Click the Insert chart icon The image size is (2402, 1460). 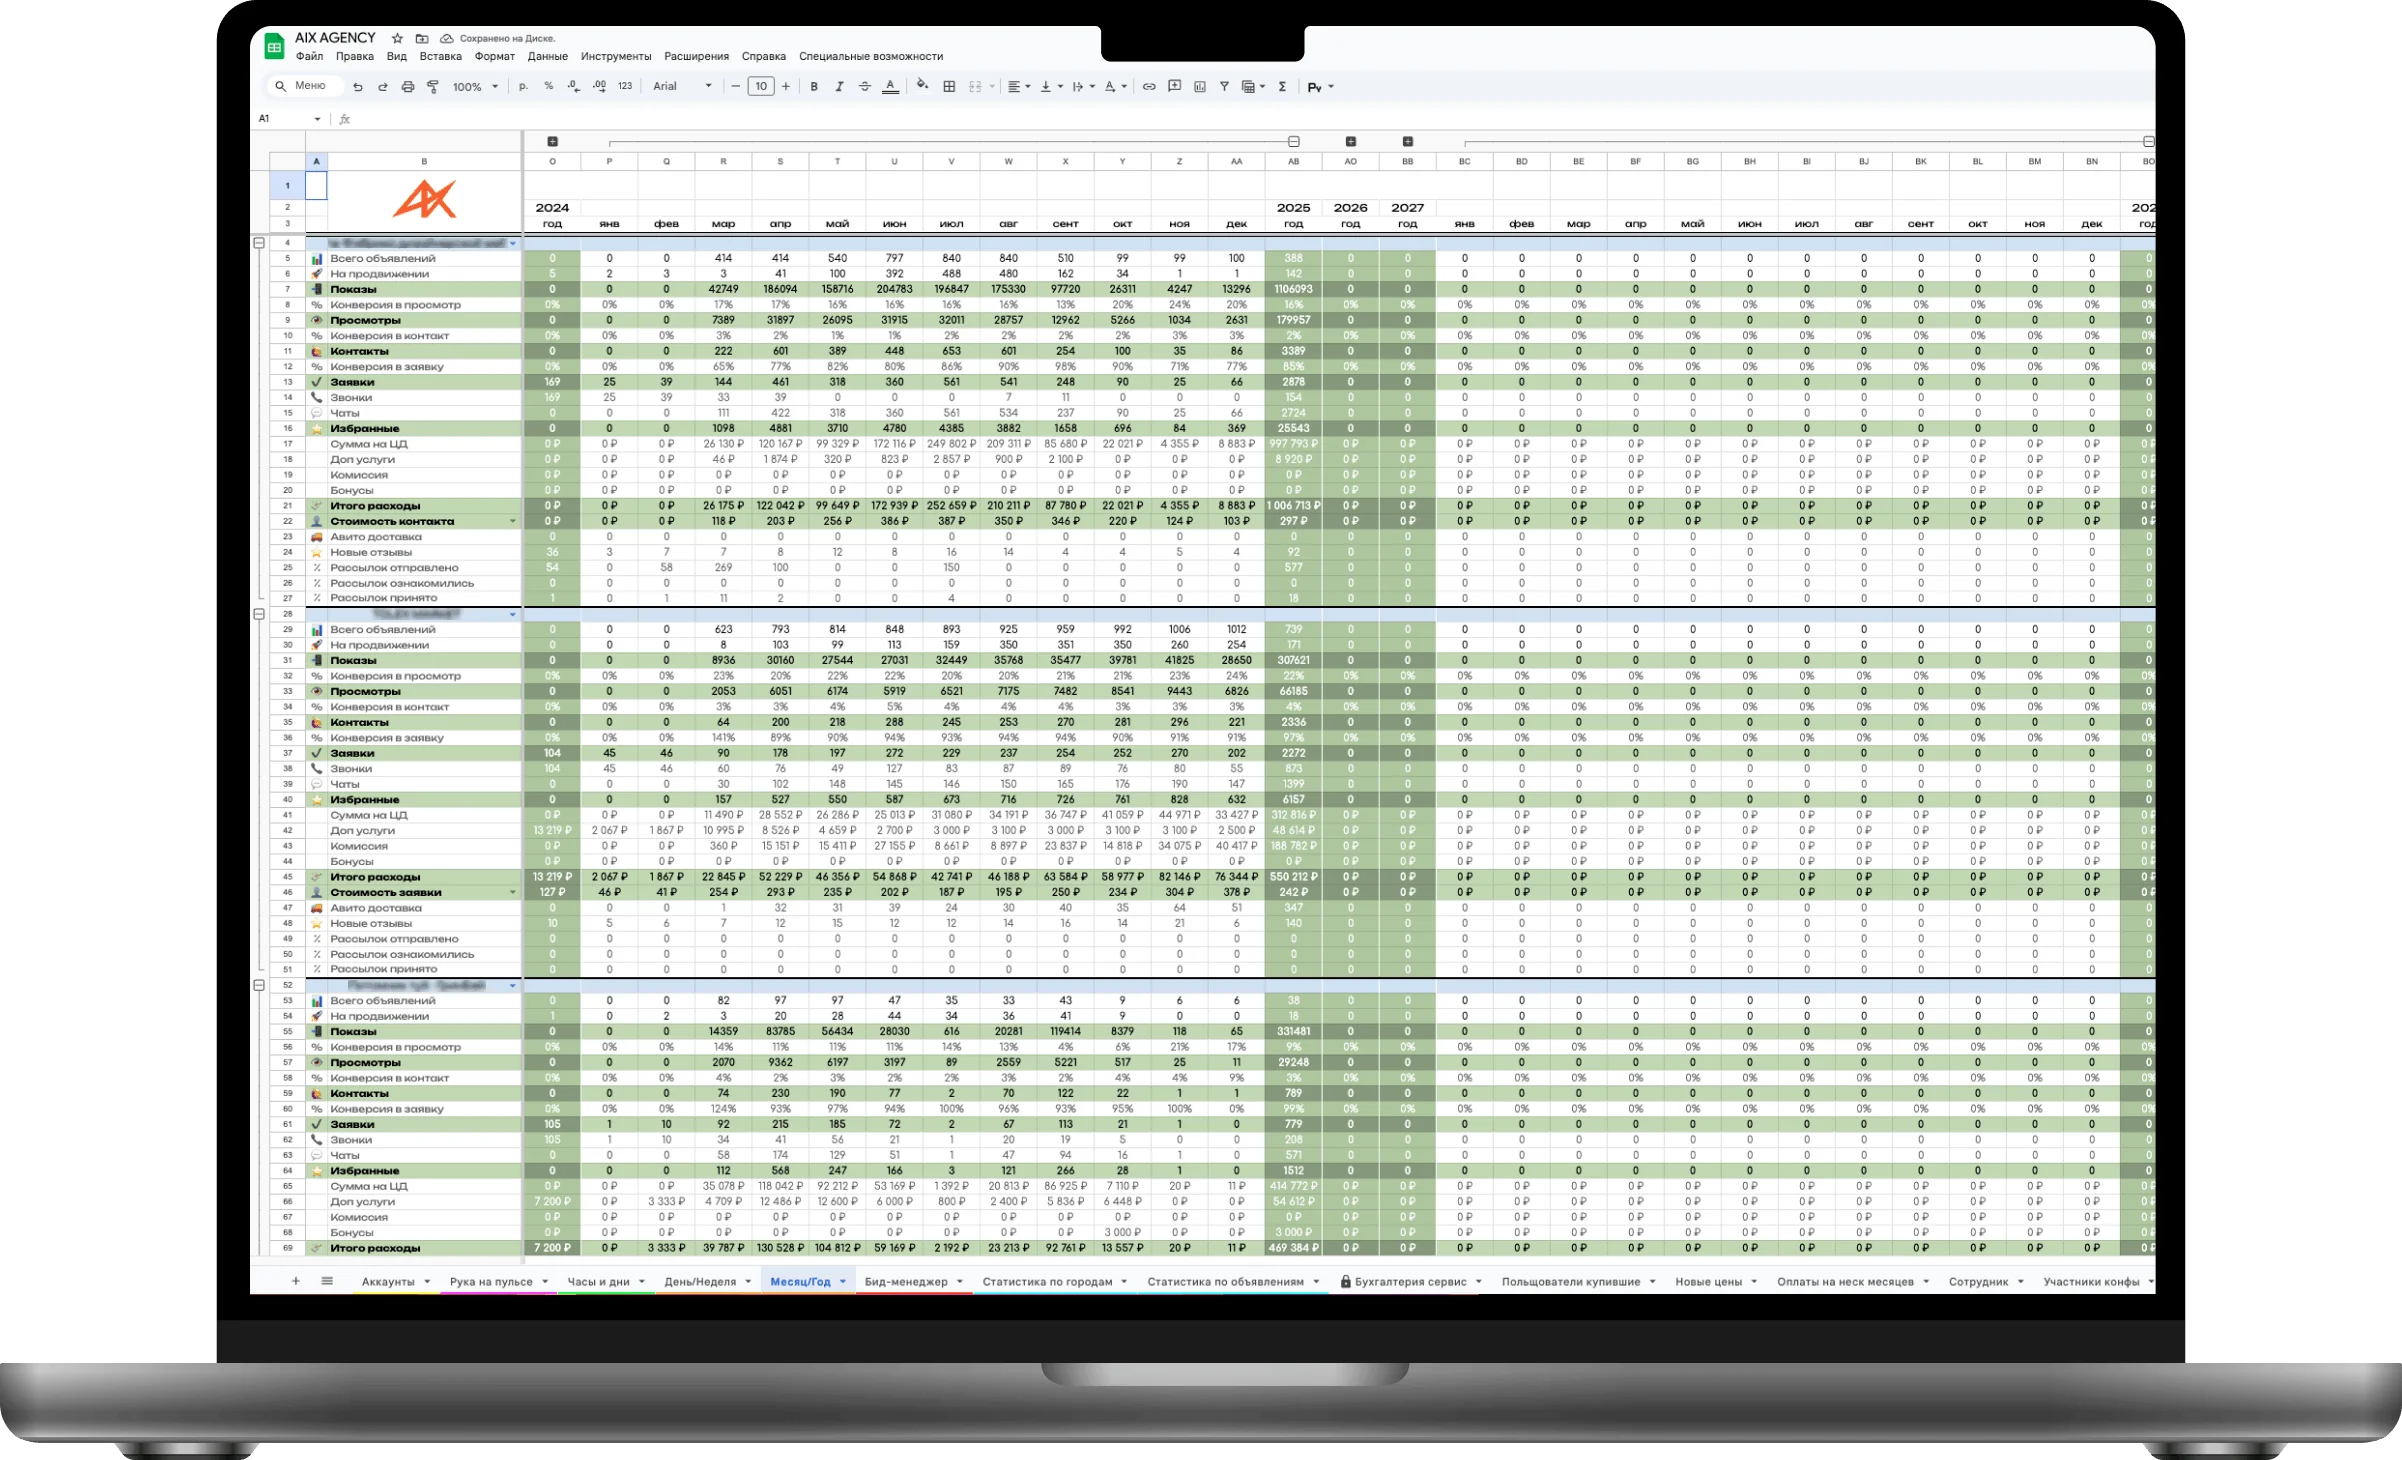1200,87
